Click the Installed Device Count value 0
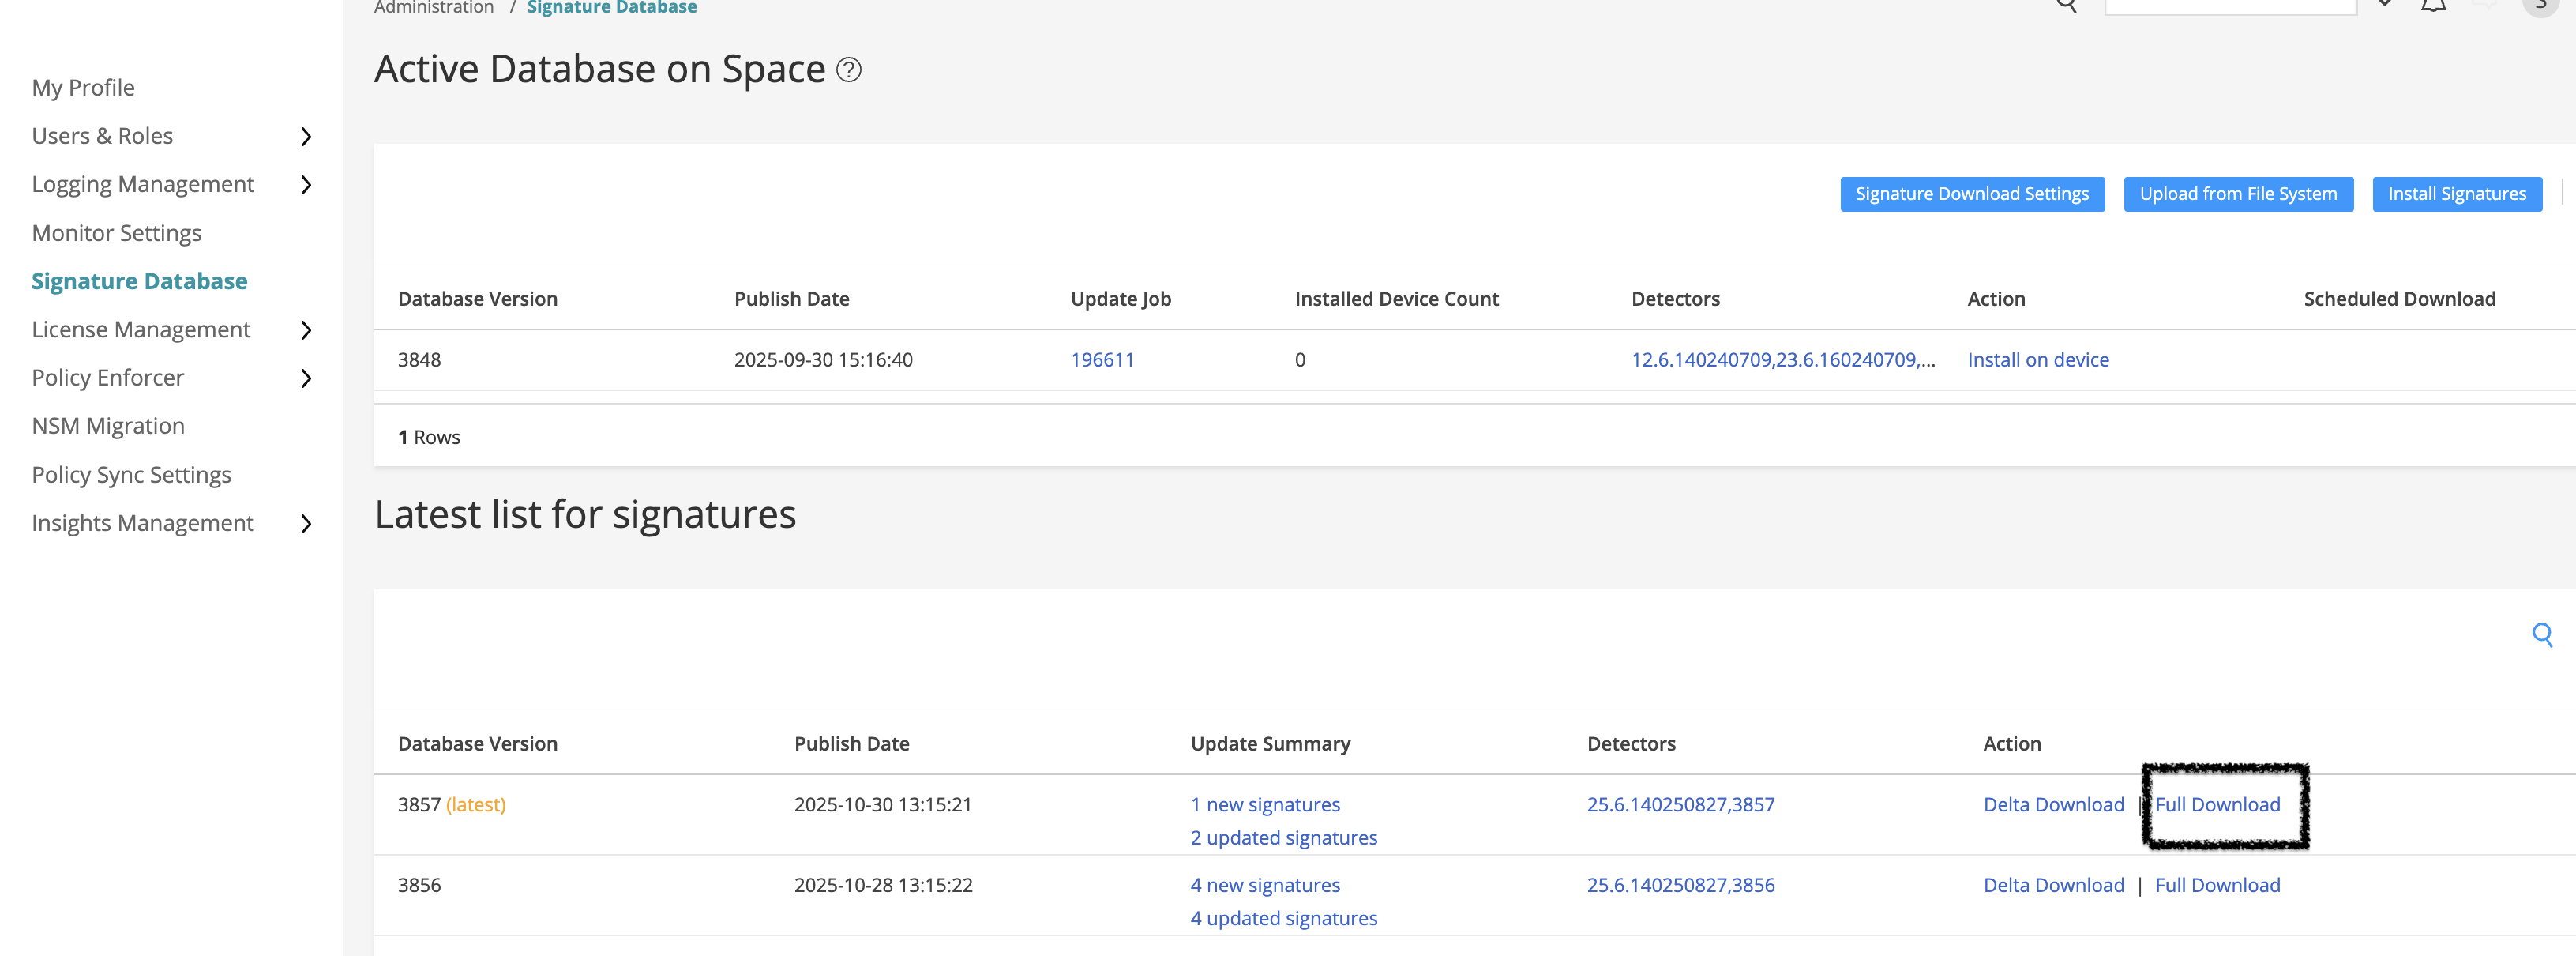The width and height of the screenshot is (2576, 956). (x=1299, y=360)
